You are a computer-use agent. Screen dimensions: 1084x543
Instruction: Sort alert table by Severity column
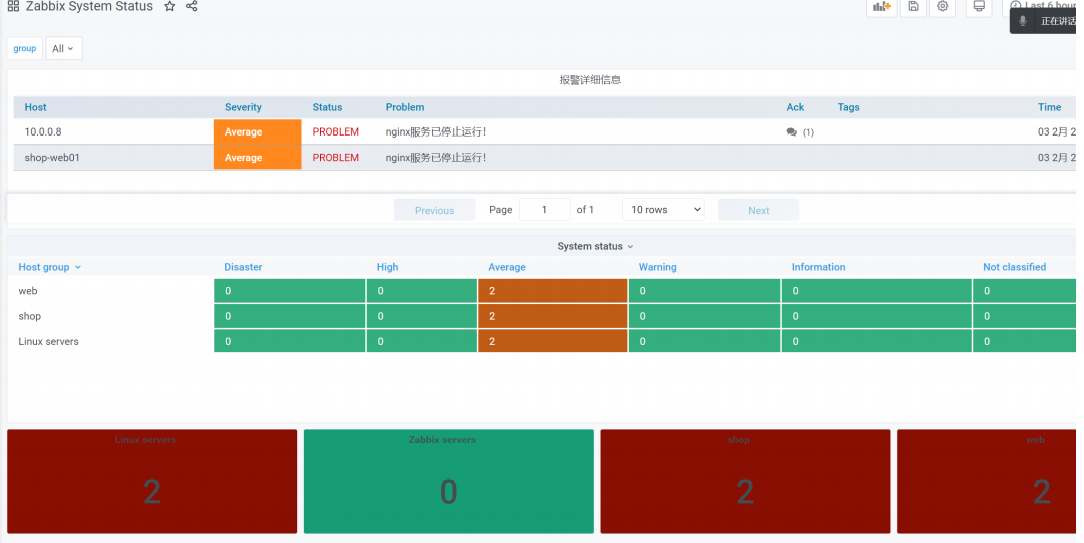[x=243, y=107]
